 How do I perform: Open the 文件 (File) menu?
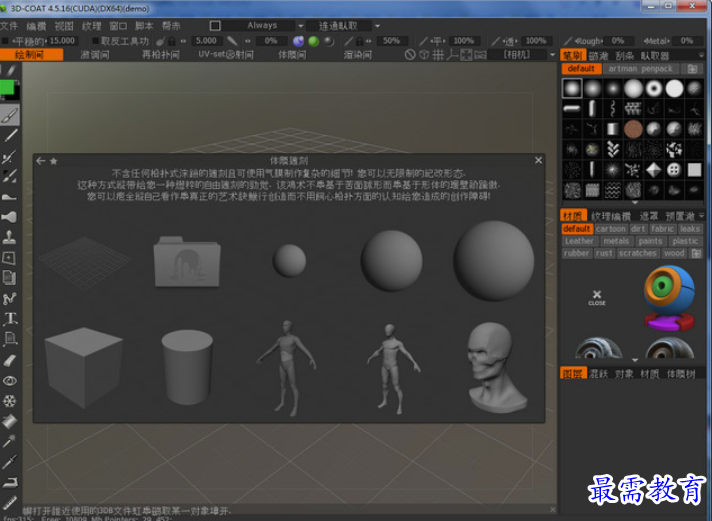[x=9, y=26]
